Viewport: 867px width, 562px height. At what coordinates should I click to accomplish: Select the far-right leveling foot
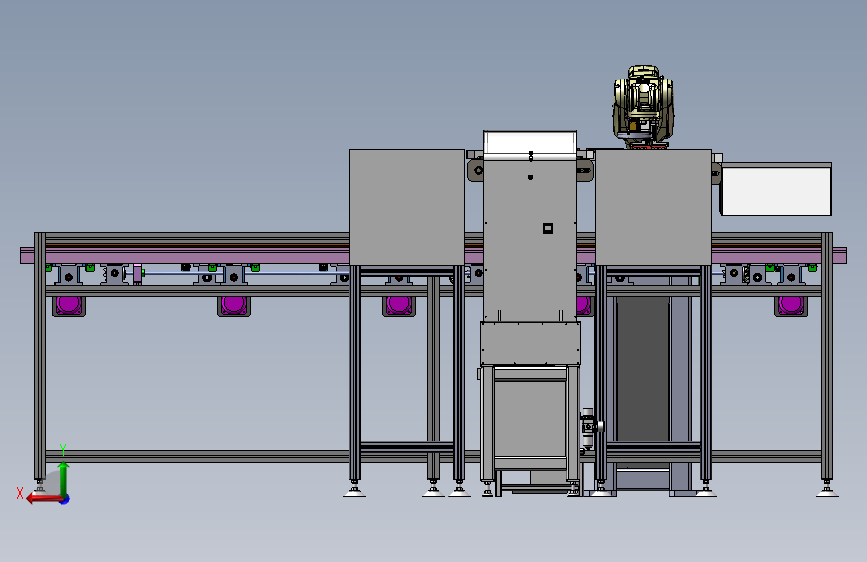827,490
